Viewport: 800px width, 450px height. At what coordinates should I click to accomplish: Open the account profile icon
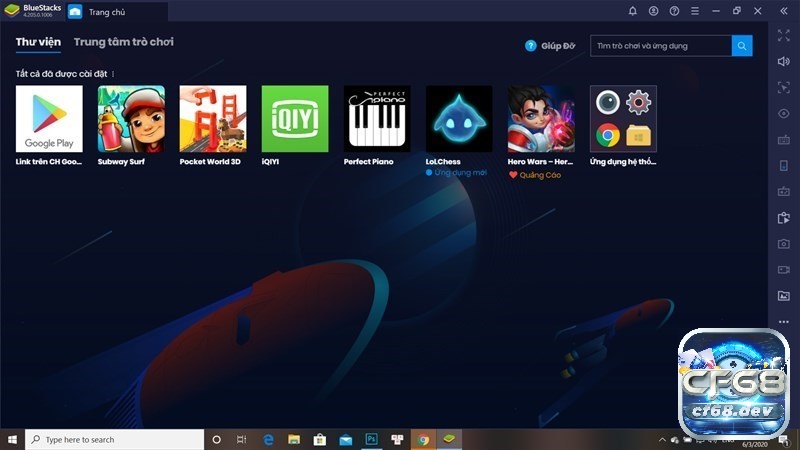click(654, 11)
